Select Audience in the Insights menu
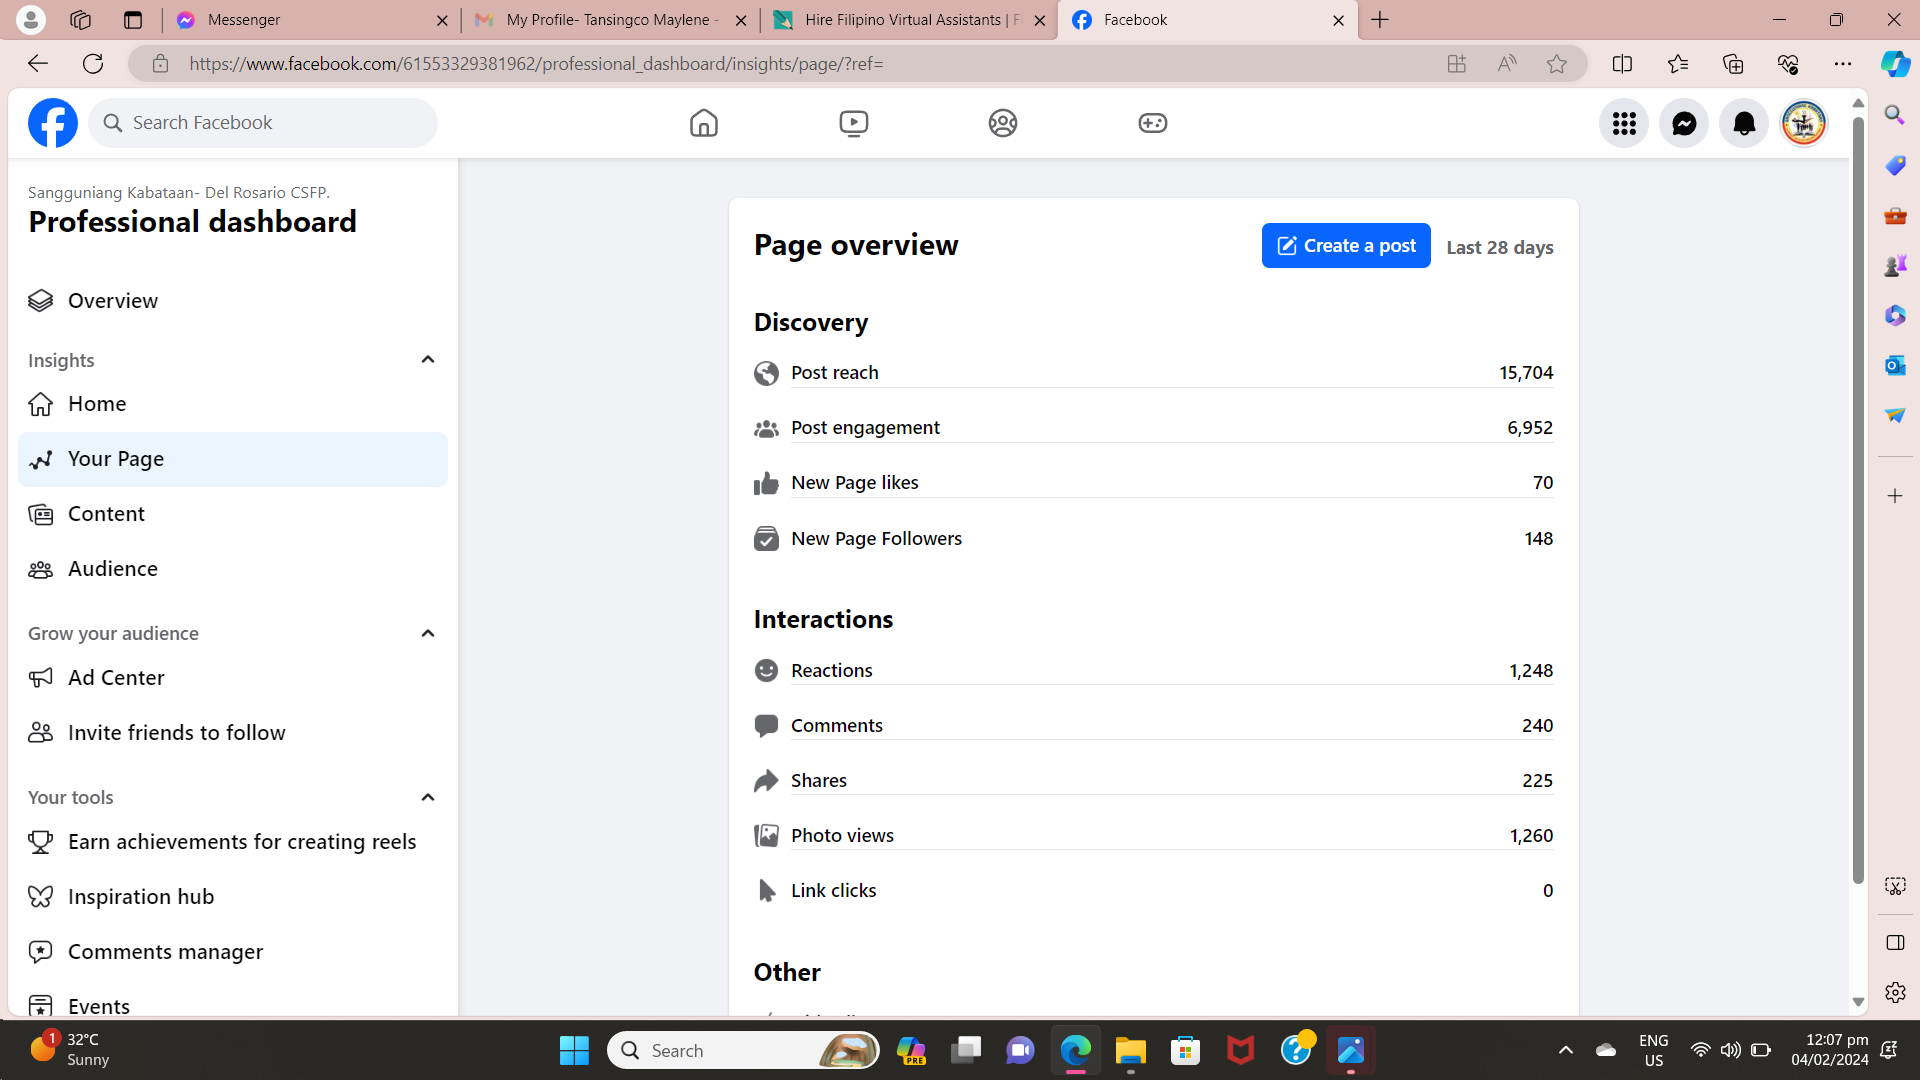 [112, 569]
